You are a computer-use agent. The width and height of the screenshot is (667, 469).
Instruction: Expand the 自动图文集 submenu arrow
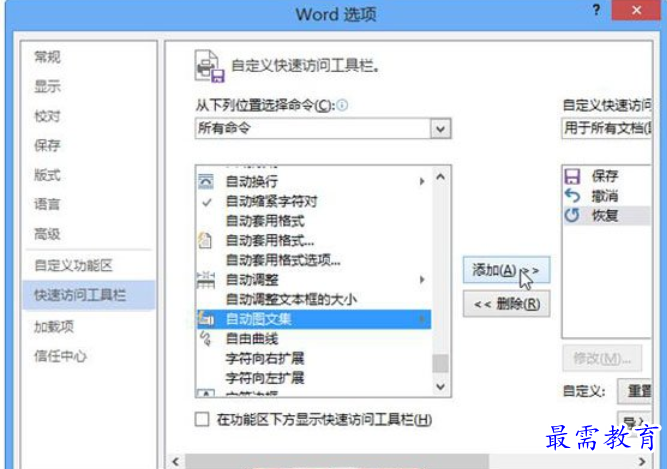tap(422, 319)
